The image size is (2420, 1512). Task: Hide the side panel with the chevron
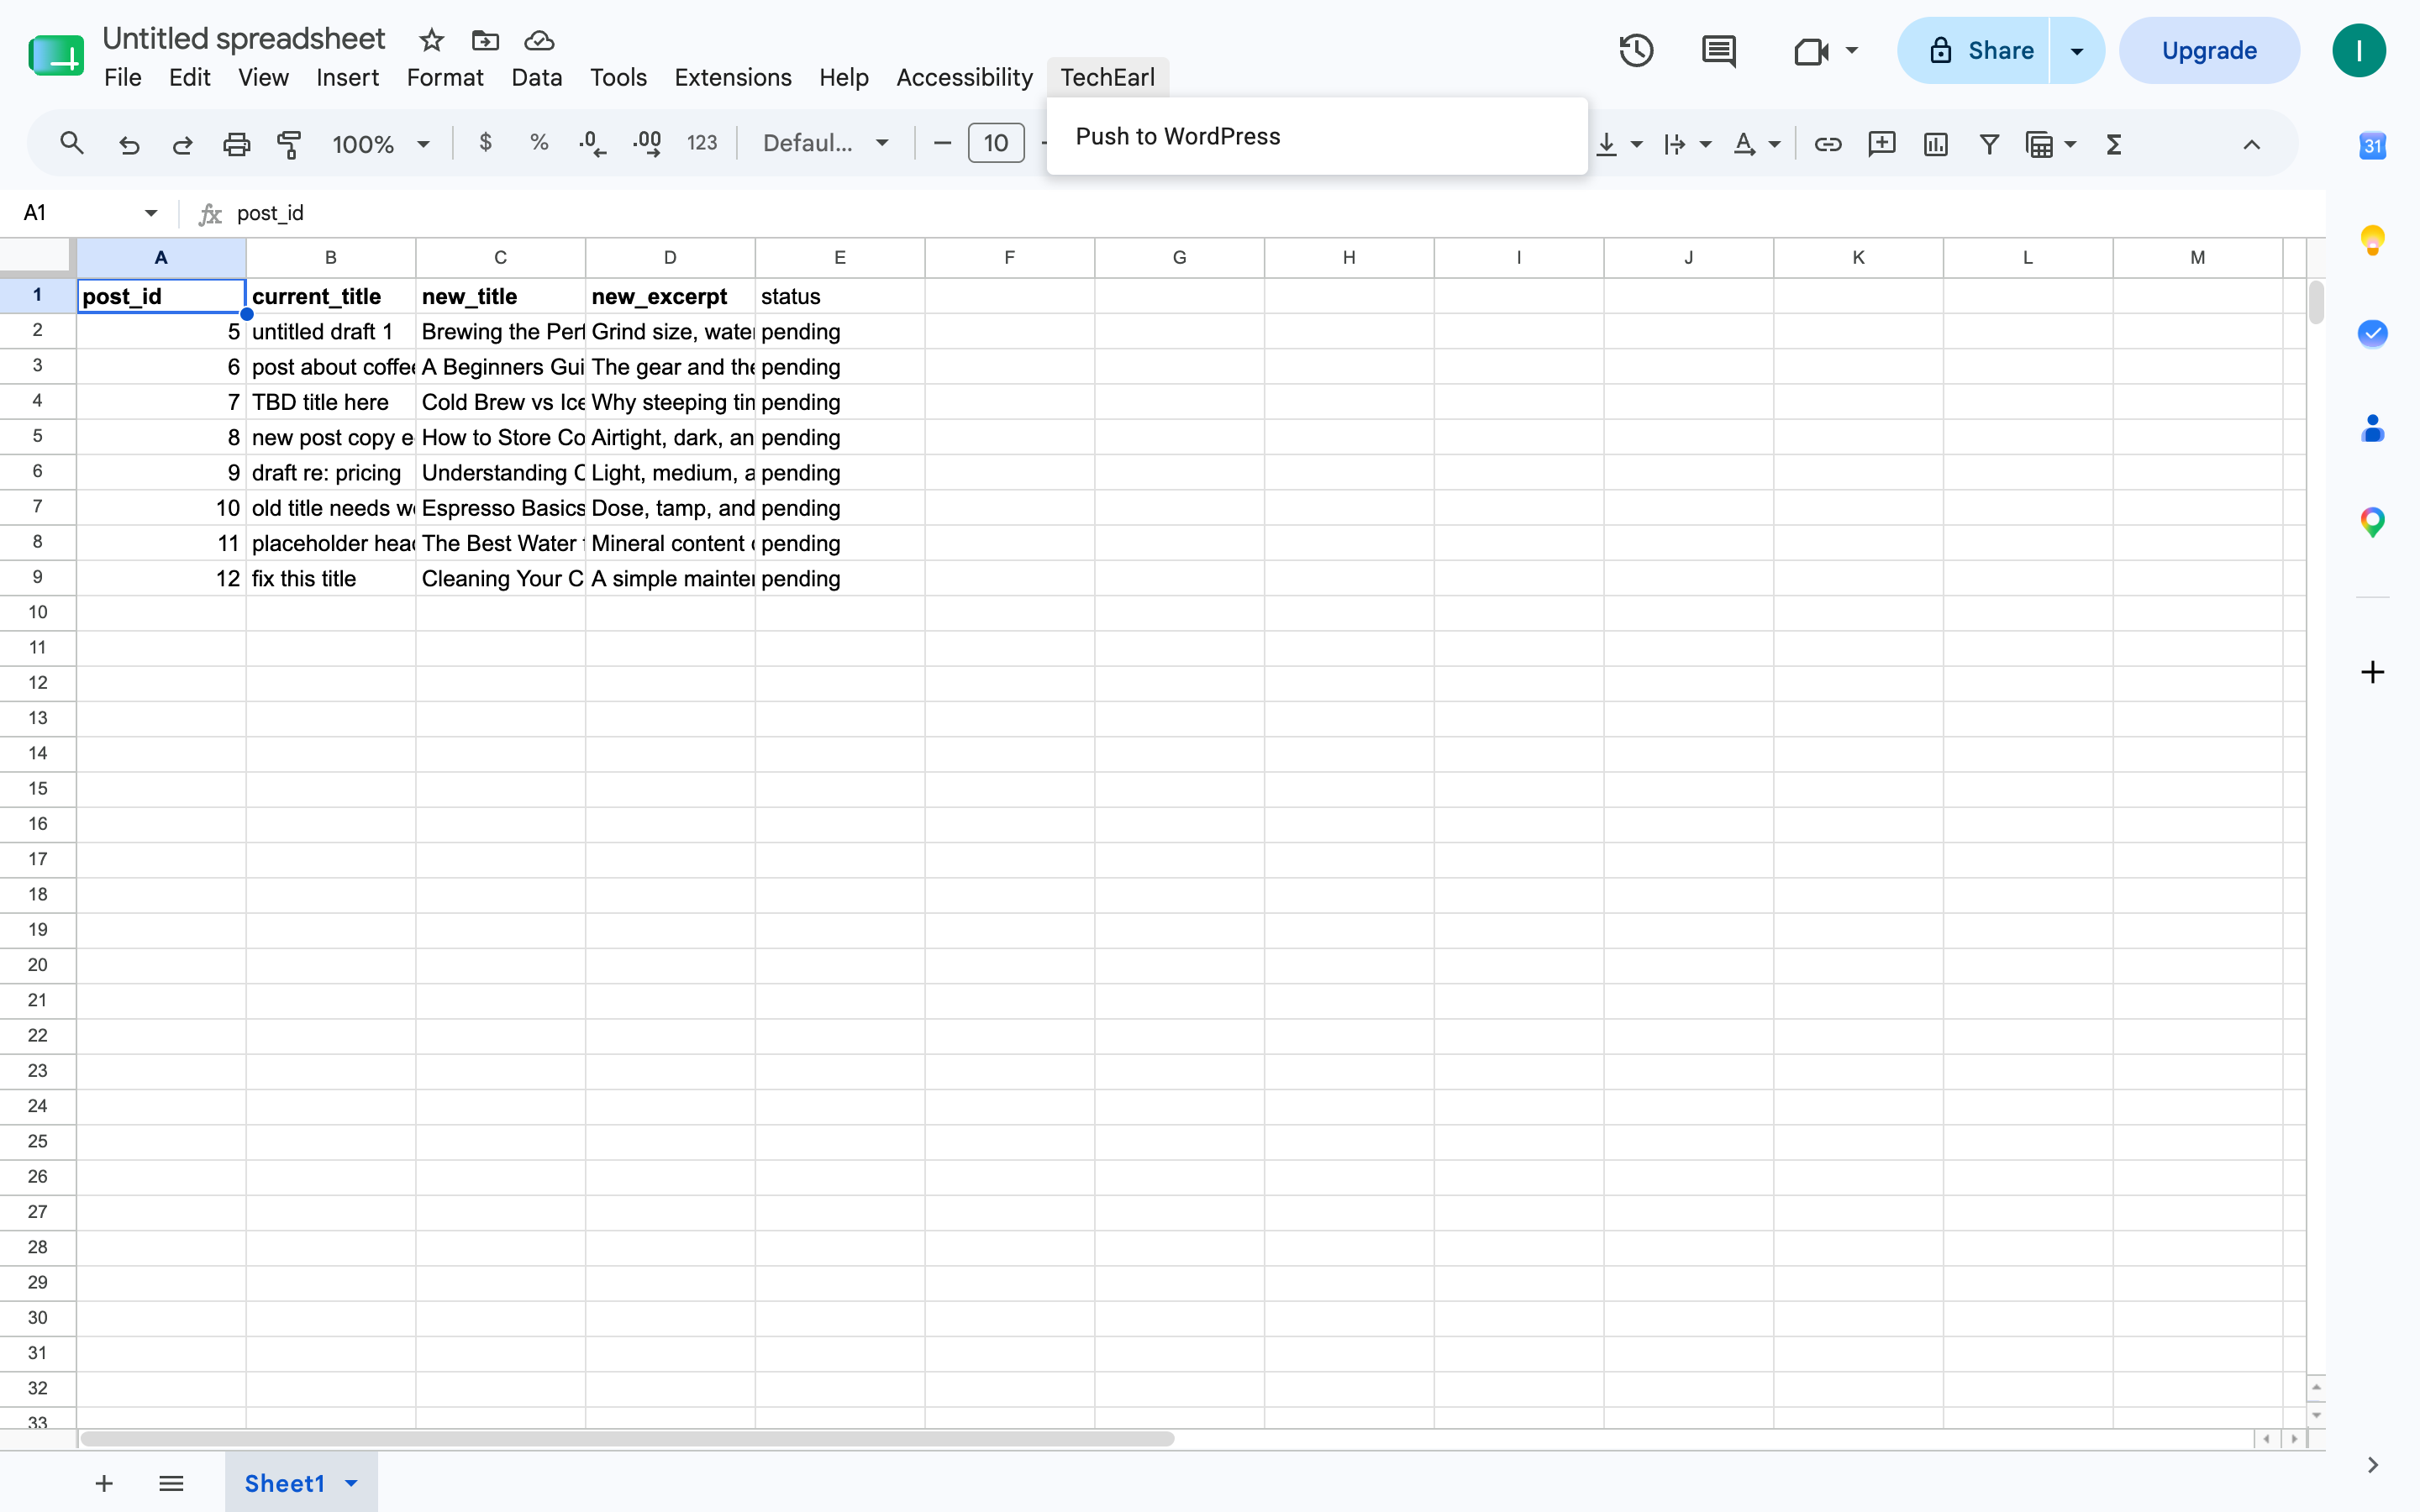pos(2372,1465)
